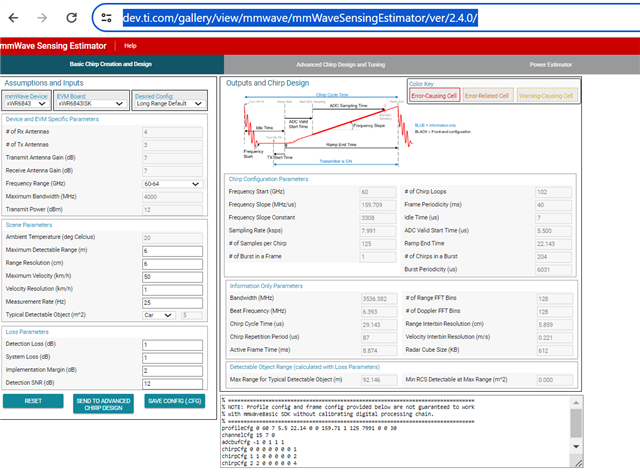The height and width of the screenshot is (473, 640).
Task: Click the Ambient Temperature value 20
Action: pos(172,238)
